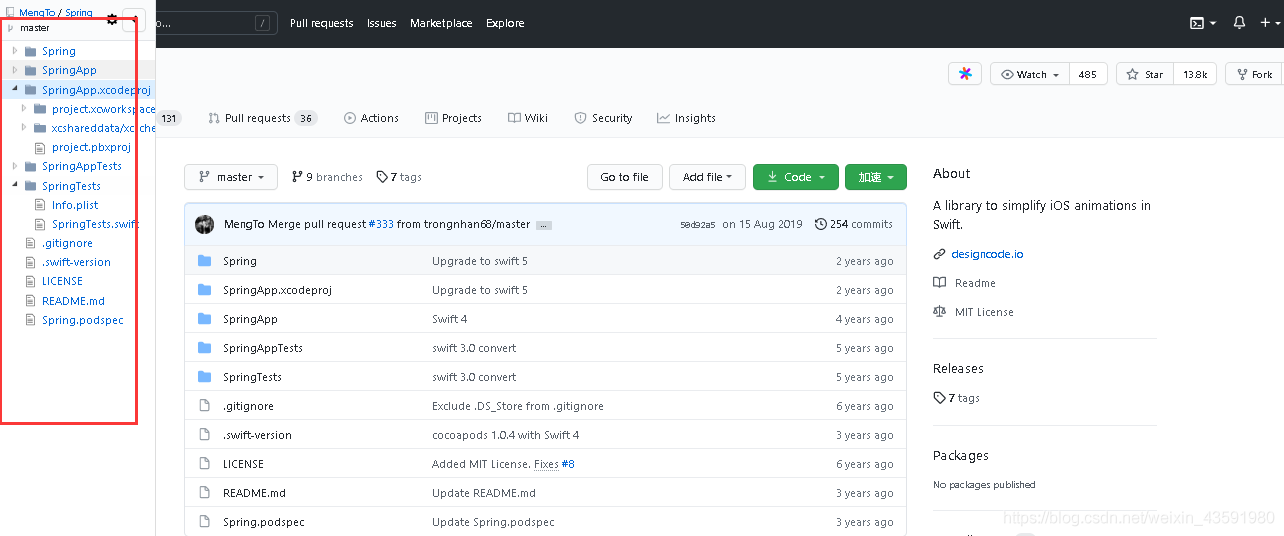Click the watchers count 485
This screenshot has width=1284, height=536.
pyautogui.click(x=1087, y=74)
